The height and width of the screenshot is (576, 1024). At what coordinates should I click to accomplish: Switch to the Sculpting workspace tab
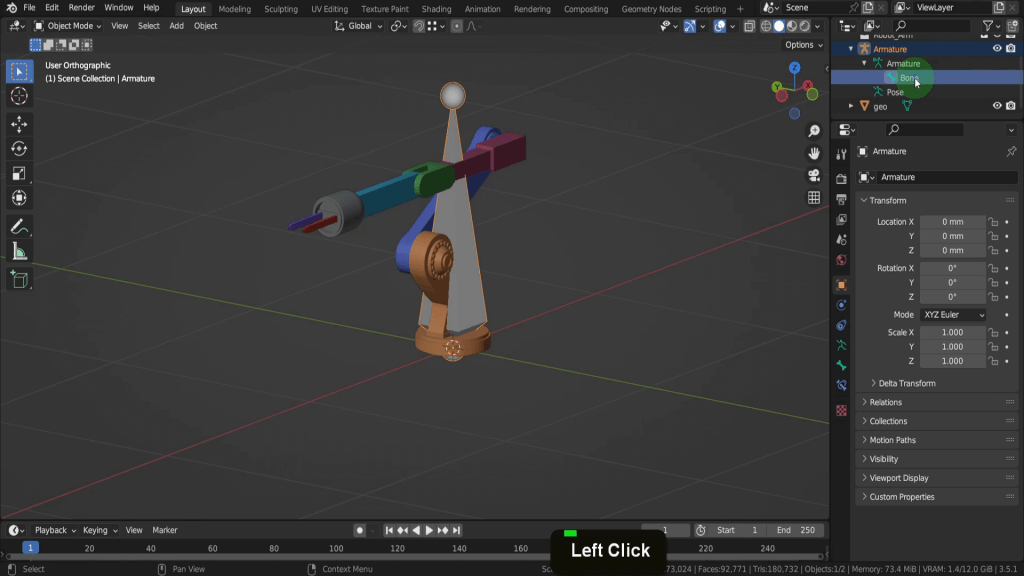[x=280, y=9]
